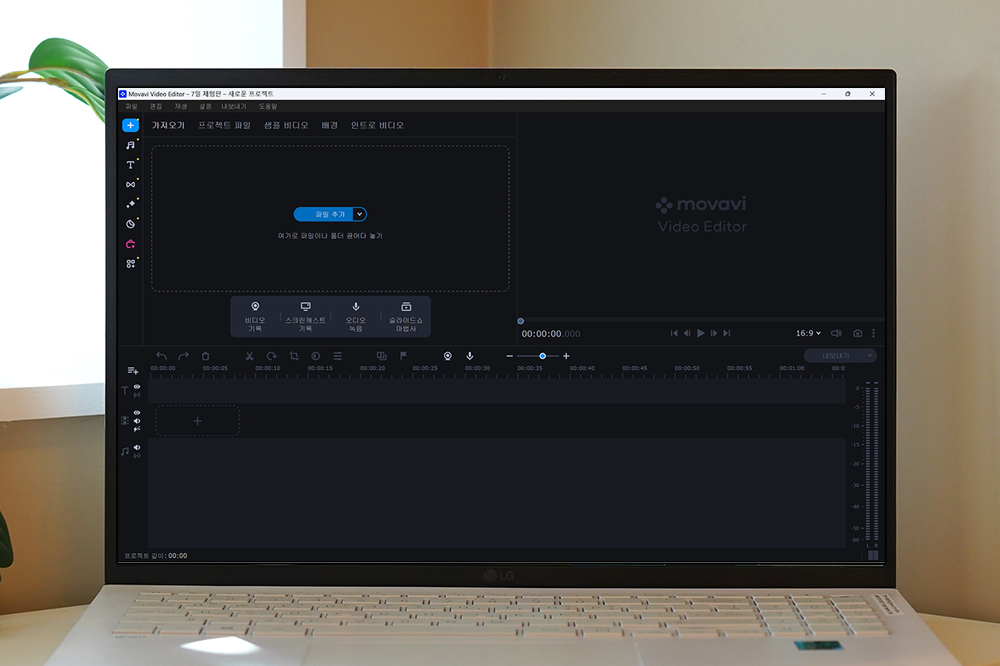The width and height of the screenshot is (1000, 666).
Task: Open the three-dot player options menu
Action: [873, 333]
